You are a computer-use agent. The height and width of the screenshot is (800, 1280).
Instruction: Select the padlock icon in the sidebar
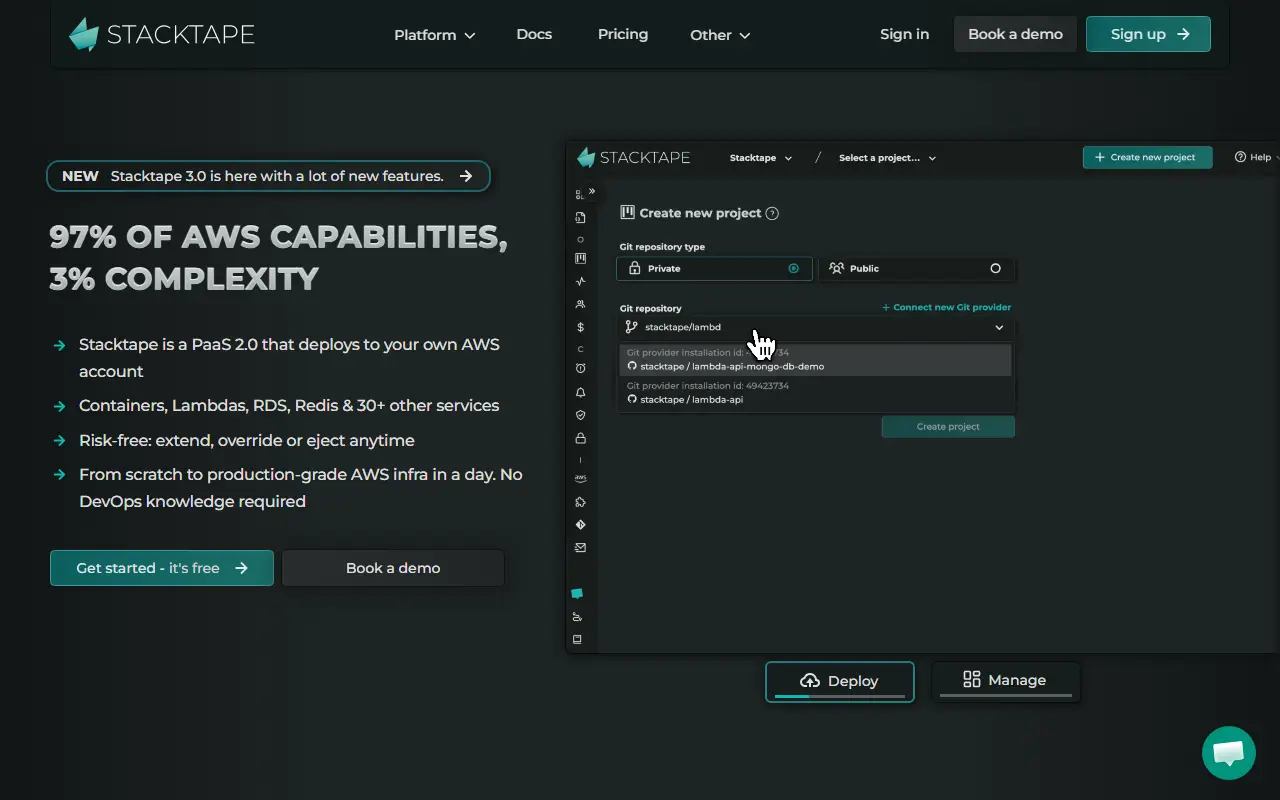pyautogui.click(x=580, y=438)
